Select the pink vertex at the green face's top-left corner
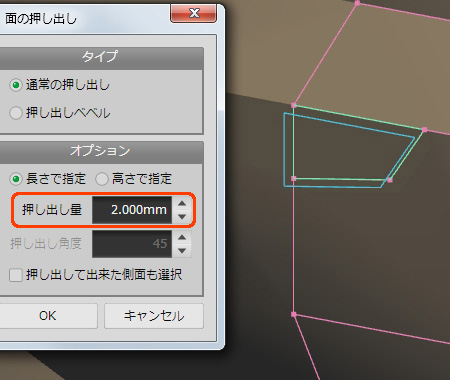The height and width of the screenshot is (380, 450). click(293, 105)
